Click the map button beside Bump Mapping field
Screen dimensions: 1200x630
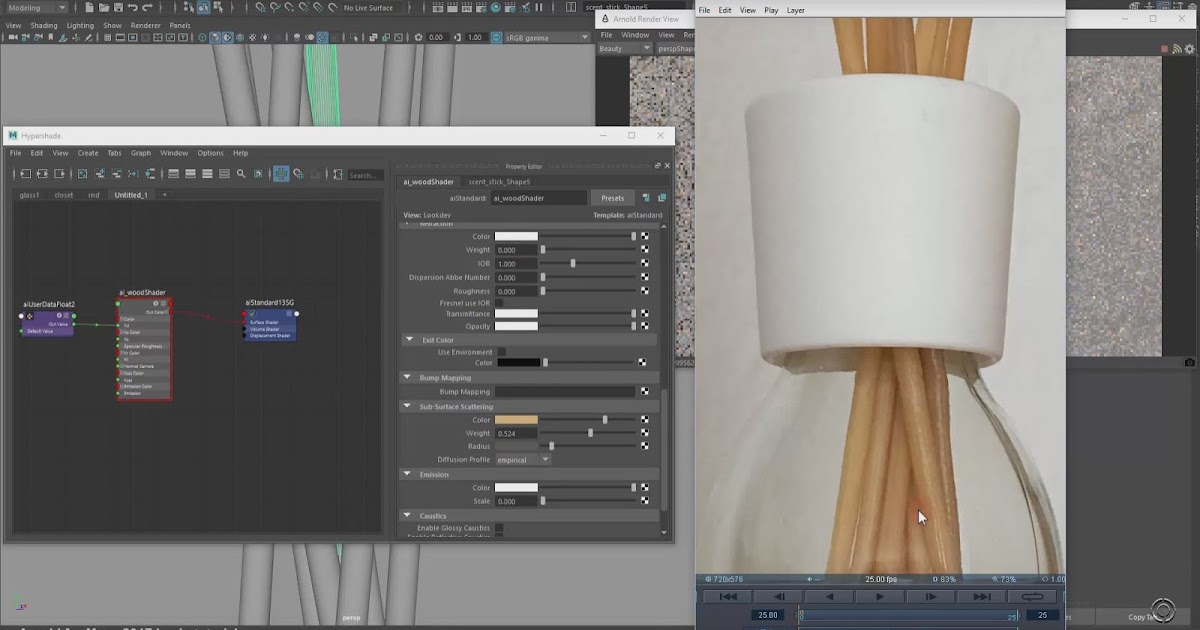644,392
